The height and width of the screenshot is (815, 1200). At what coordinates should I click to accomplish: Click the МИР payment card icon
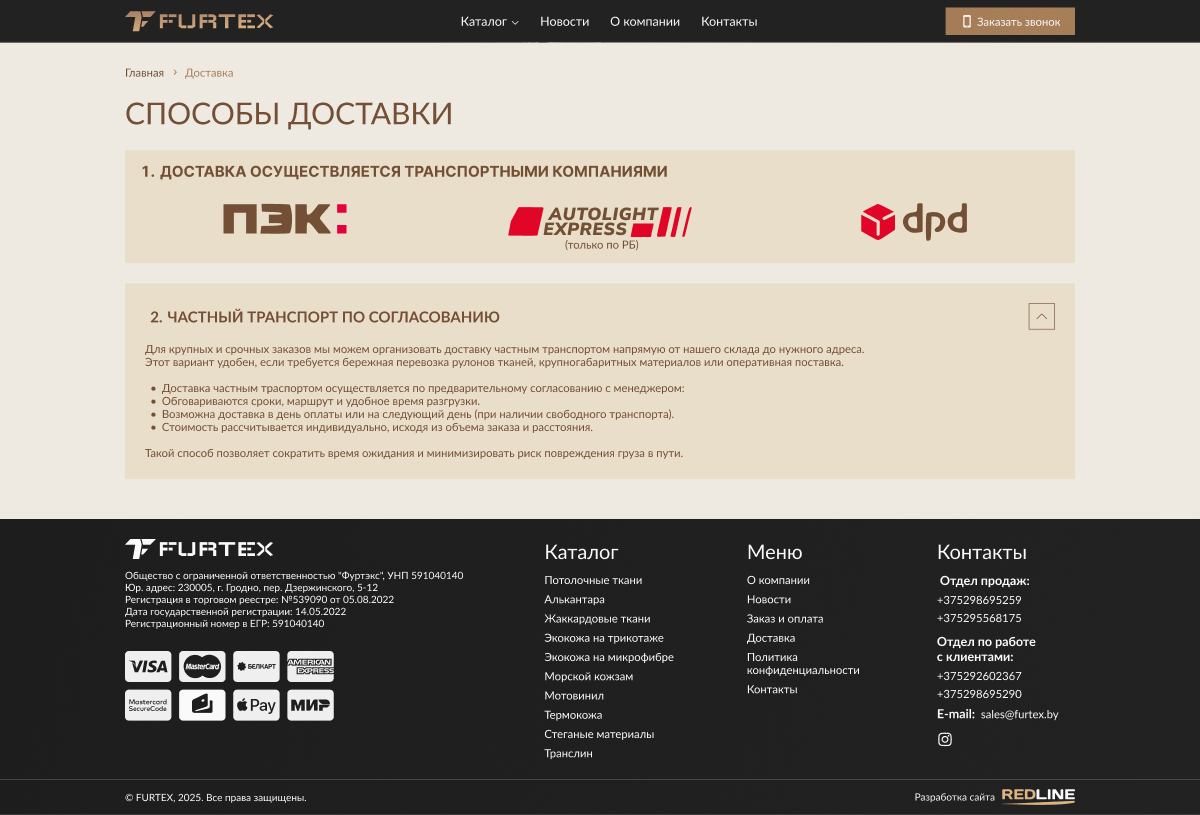[x=310, y=705]
